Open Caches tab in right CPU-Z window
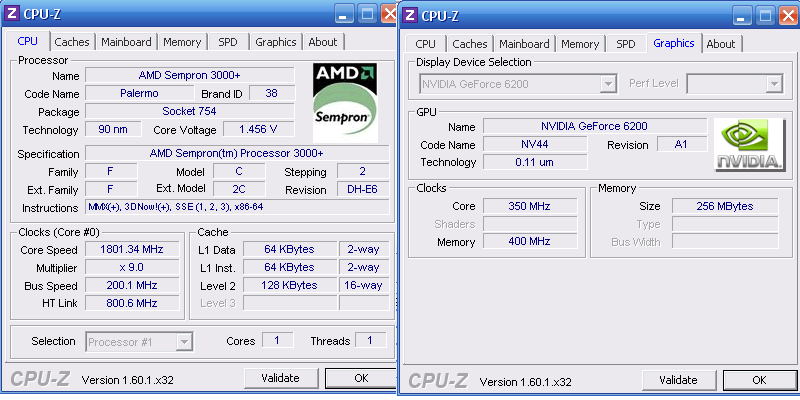The width and height of the screenshot is (800, 400). 470,44
